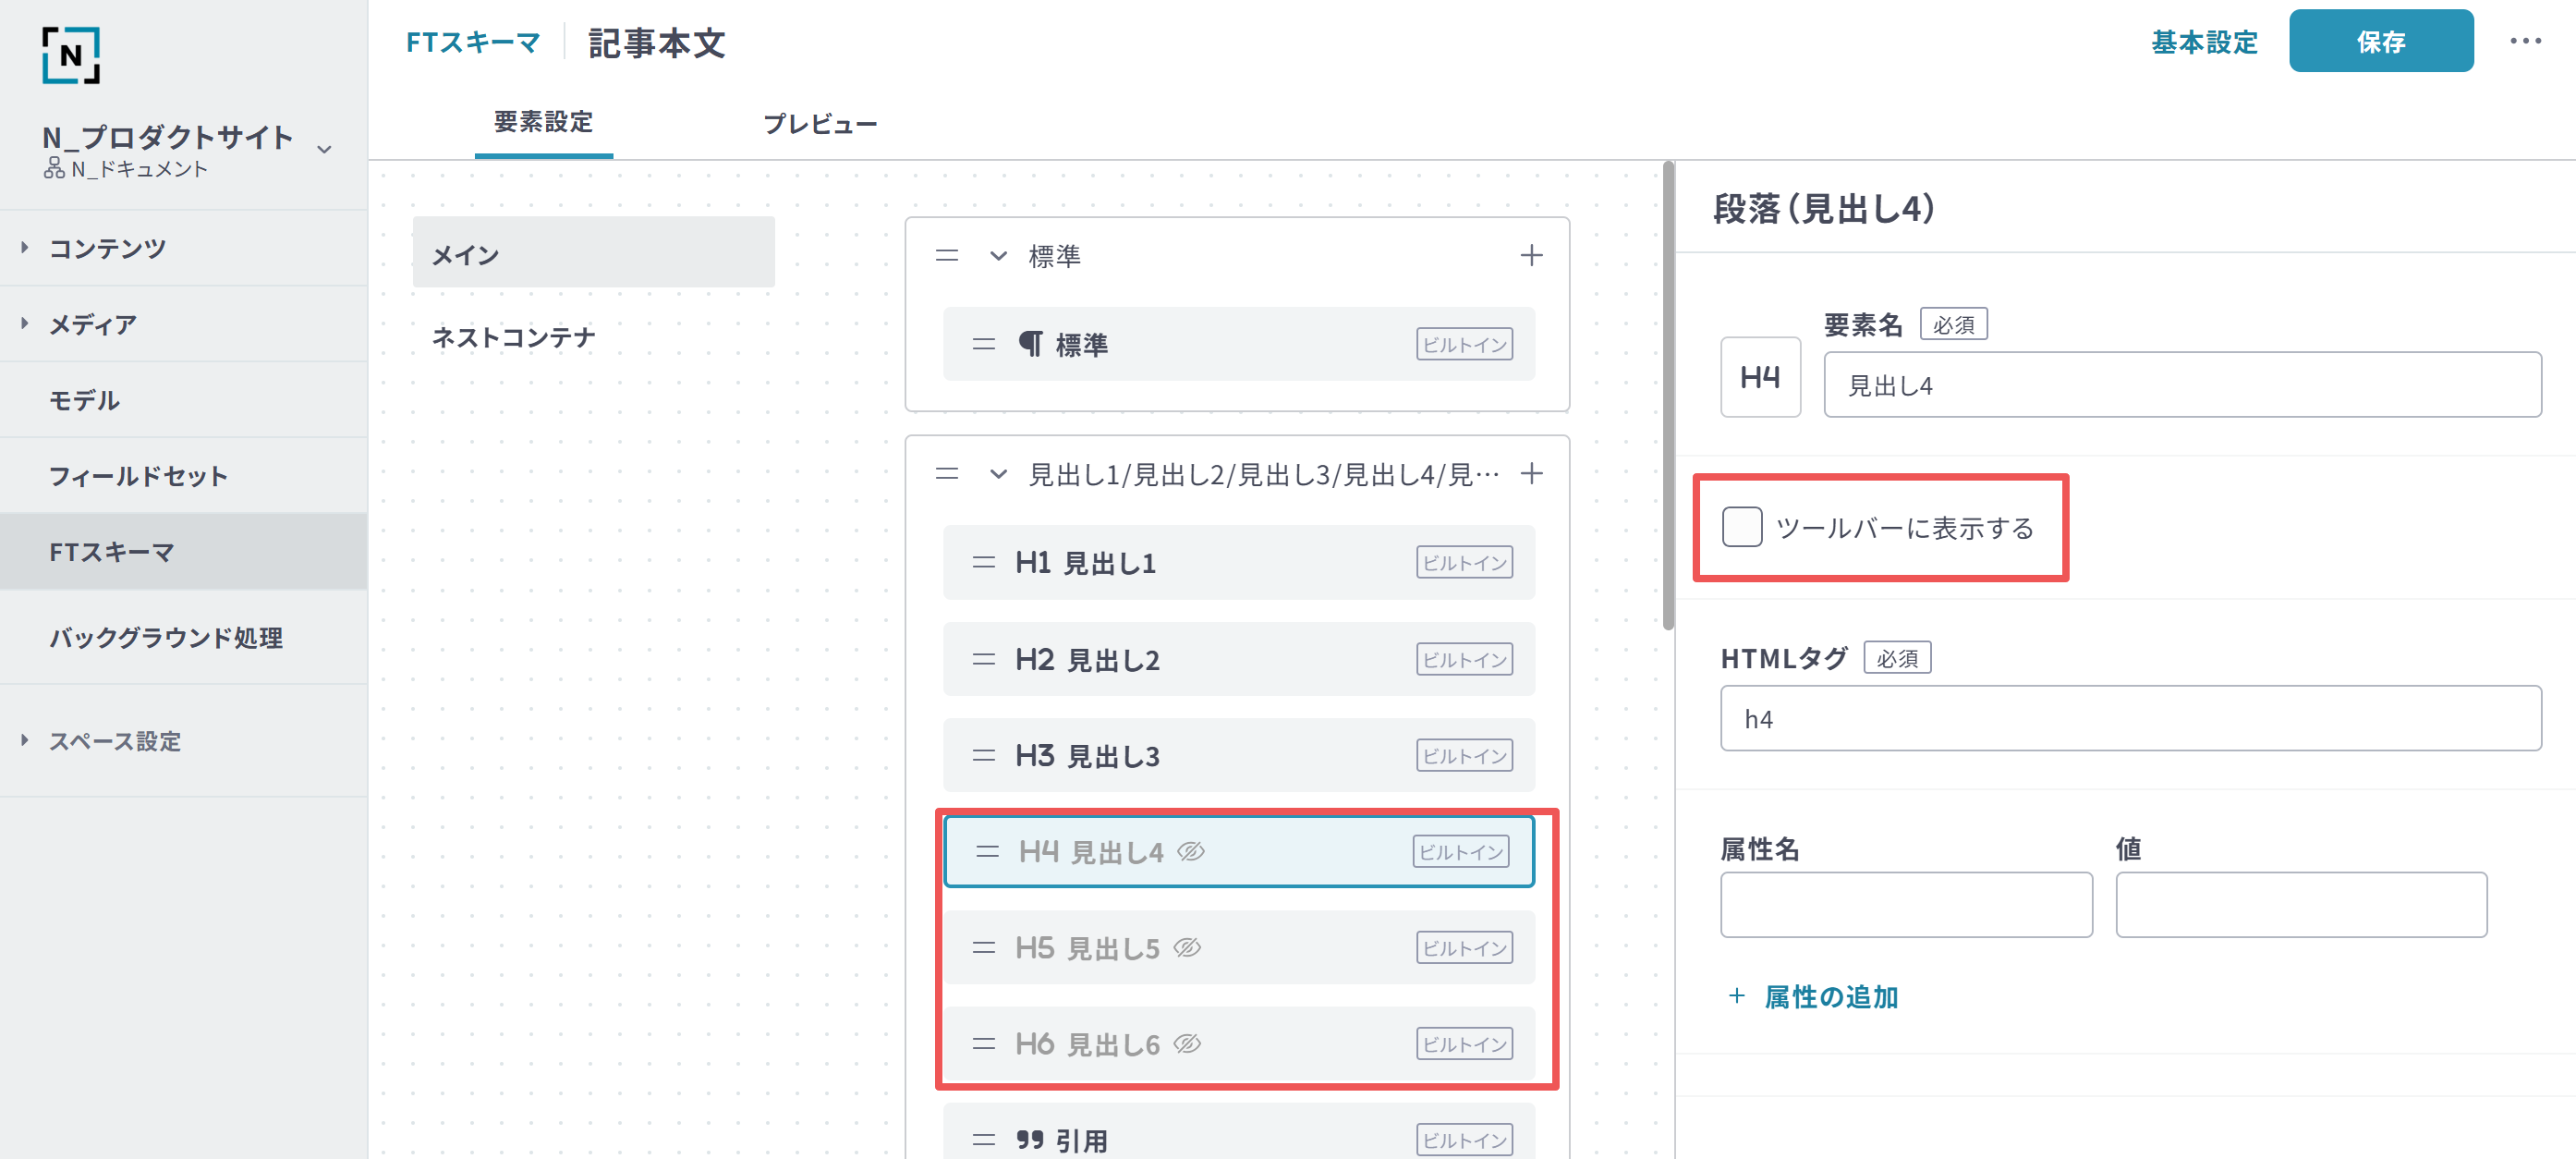Click plus icon on 見出し group header
The height and width of the screenshot is (1159, 2576).
(x=1530, y=474)
